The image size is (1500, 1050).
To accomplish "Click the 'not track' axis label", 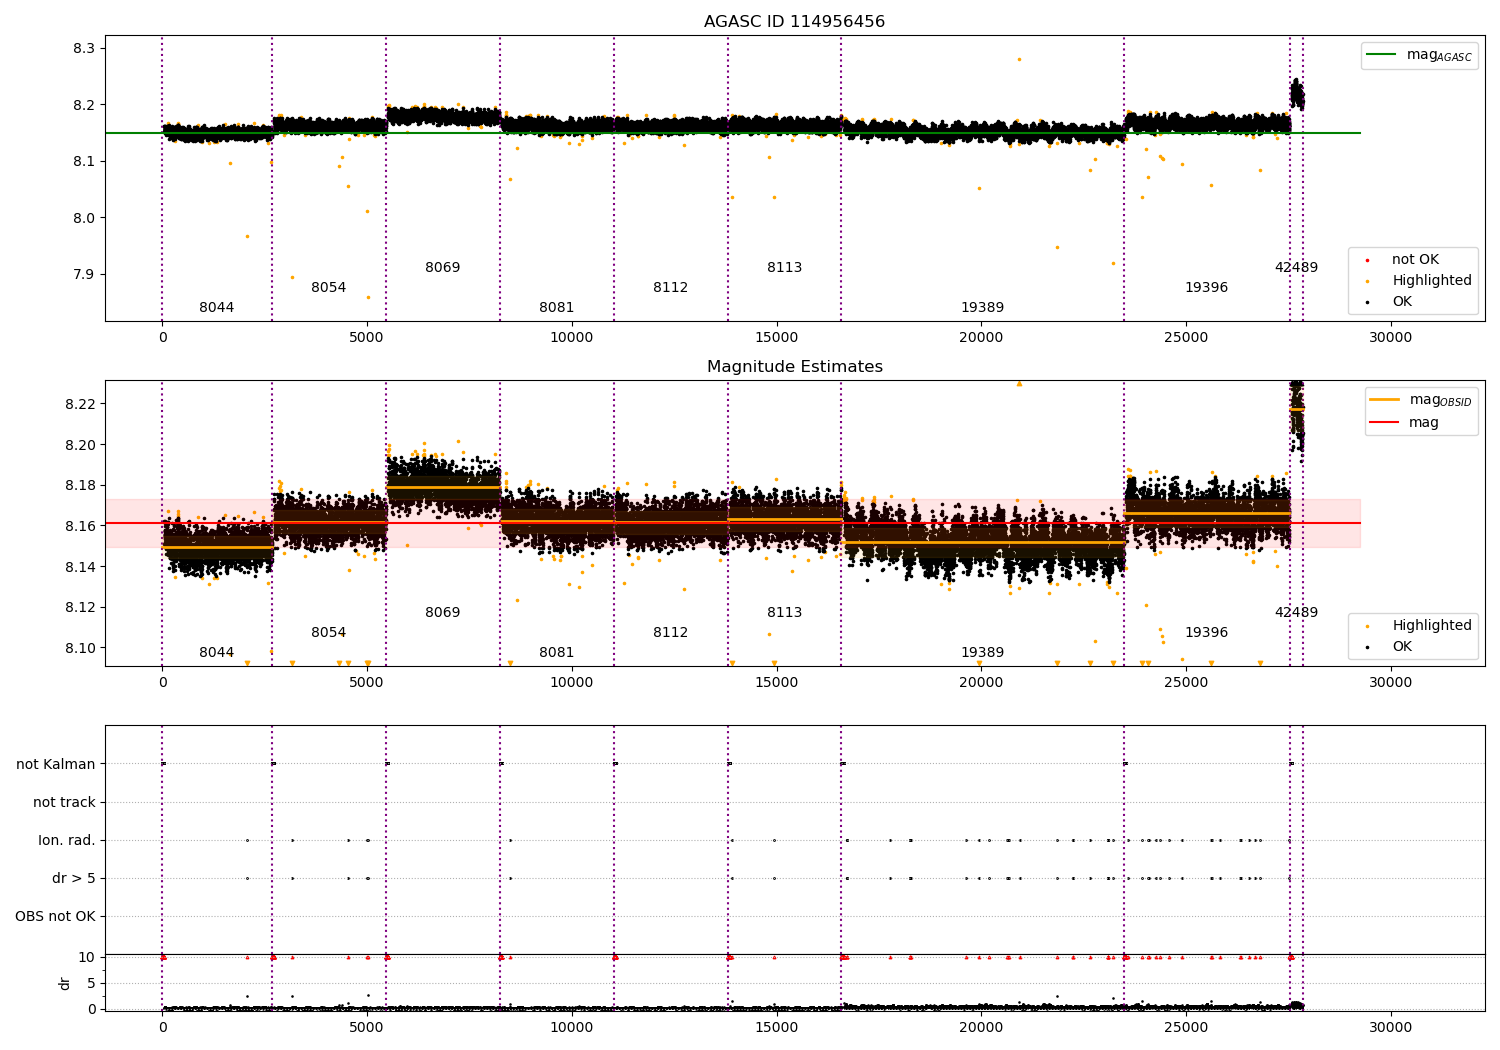I will (x=64, y=803).
